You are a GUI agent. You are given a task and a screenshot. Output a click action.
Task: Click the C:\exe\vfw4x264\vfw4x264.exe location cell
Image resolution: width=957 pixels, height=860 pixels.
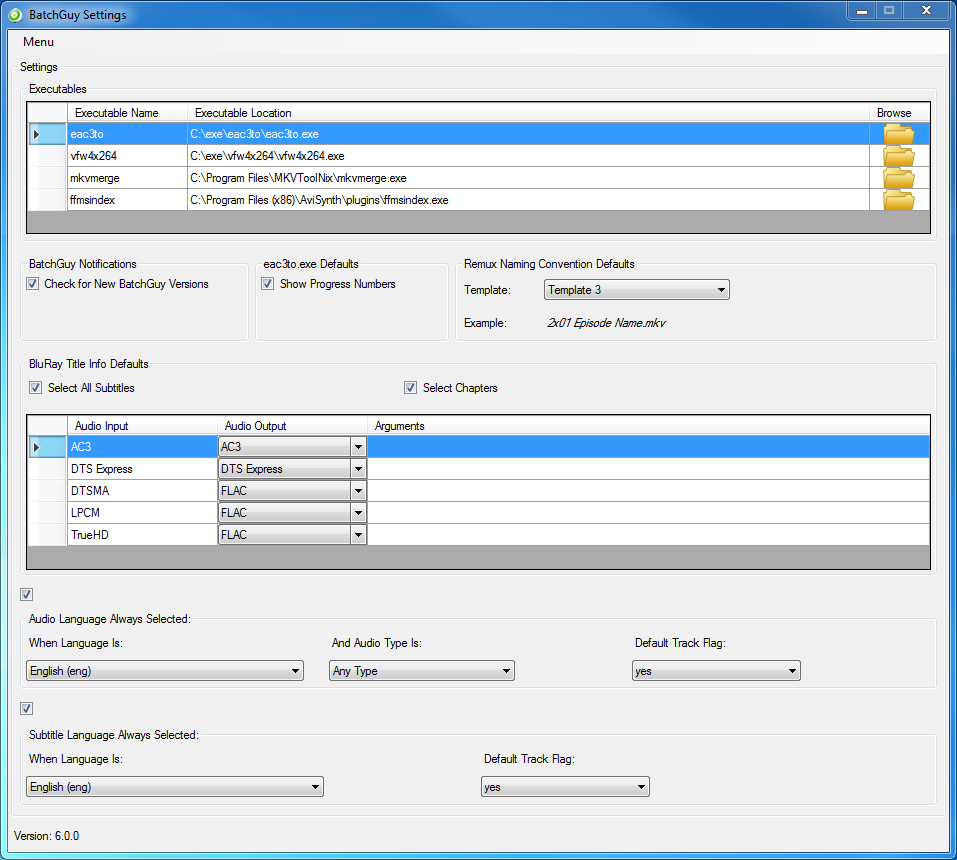tap(529, 156)
